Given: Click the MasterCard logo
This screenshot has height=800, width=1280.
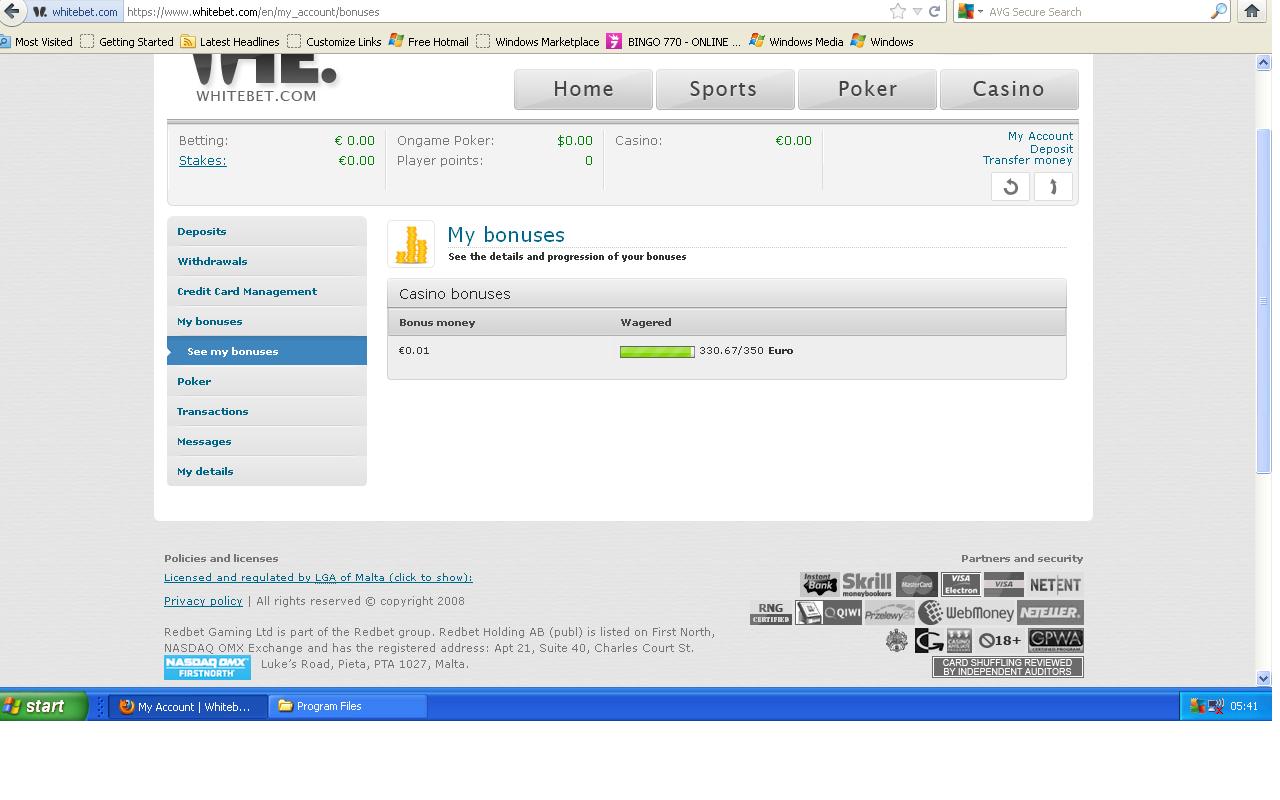Looking at the screenshot, I should [x=917, y=584].
